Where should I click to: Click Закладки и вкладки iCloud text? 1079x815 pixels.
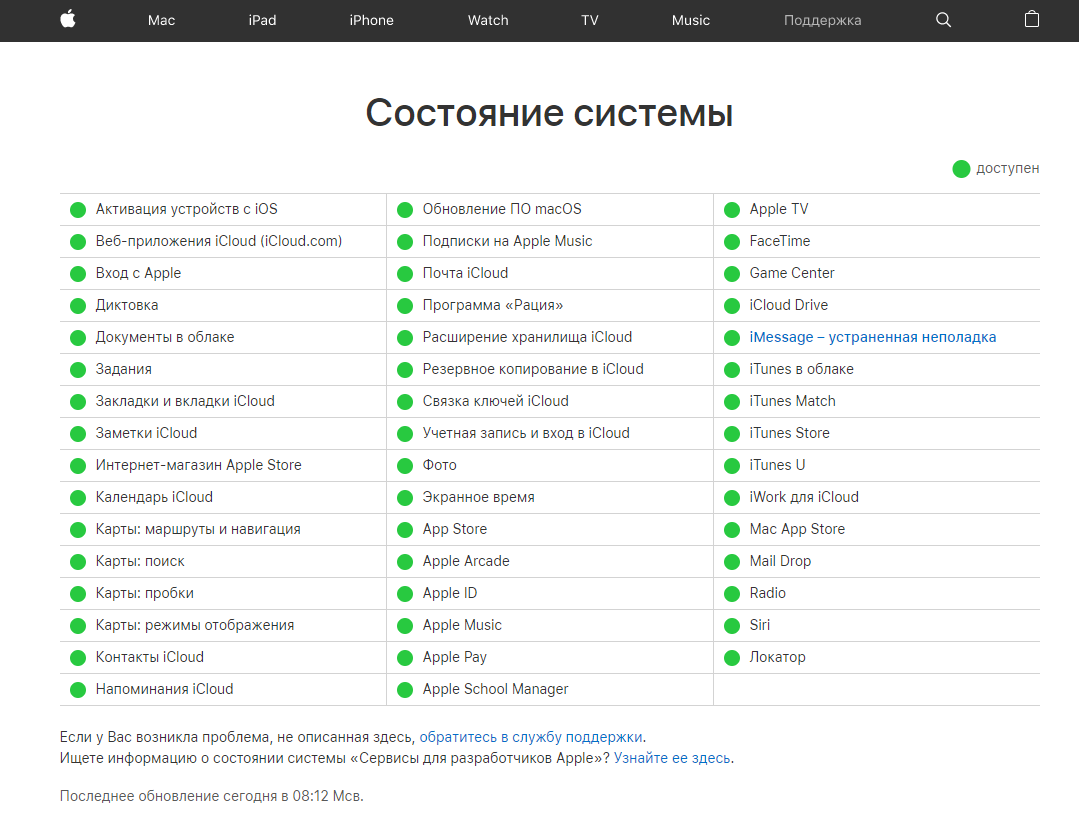(185, 401)
